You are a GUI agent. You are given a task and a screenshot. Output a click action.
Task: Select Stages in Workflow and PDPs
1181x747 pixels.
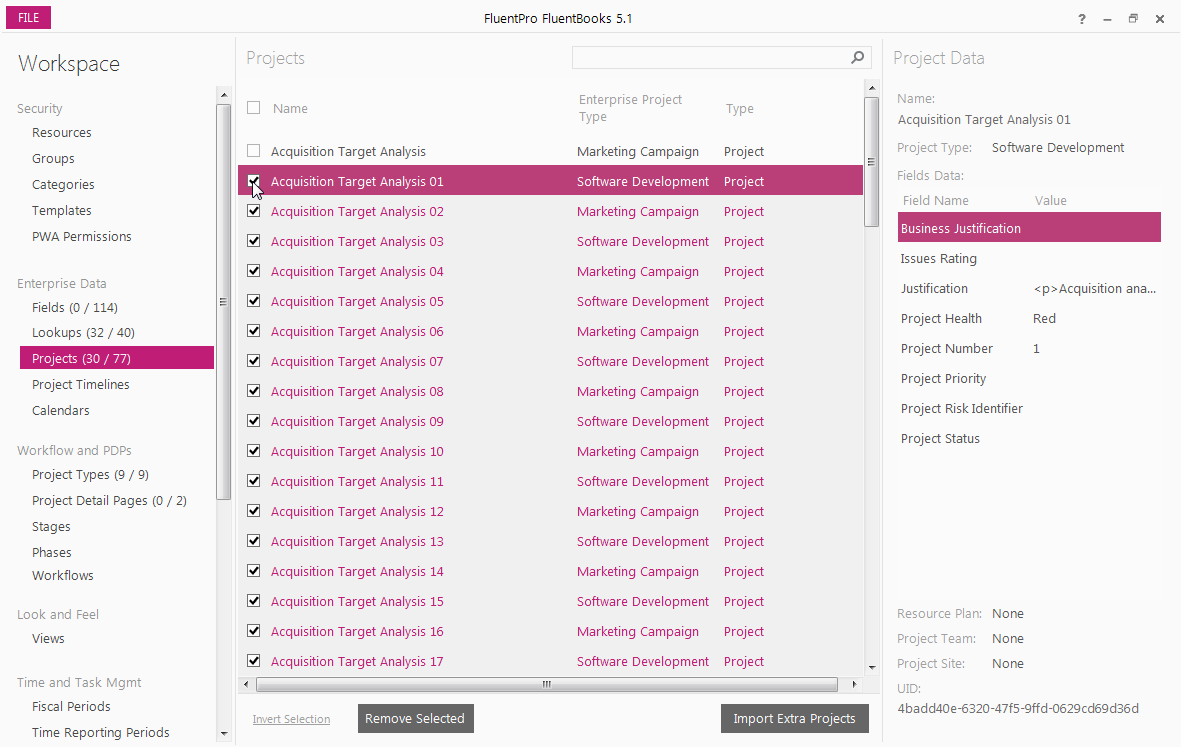(x=51, y=526)
